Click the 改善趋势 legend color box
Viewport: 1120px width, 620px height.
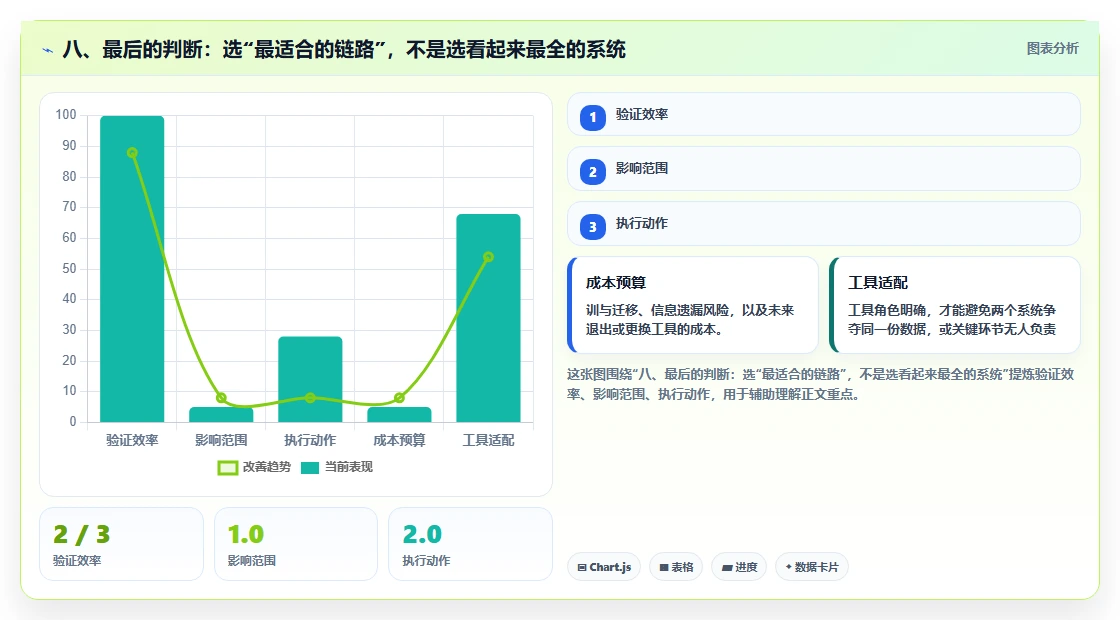tap(228, 468)
